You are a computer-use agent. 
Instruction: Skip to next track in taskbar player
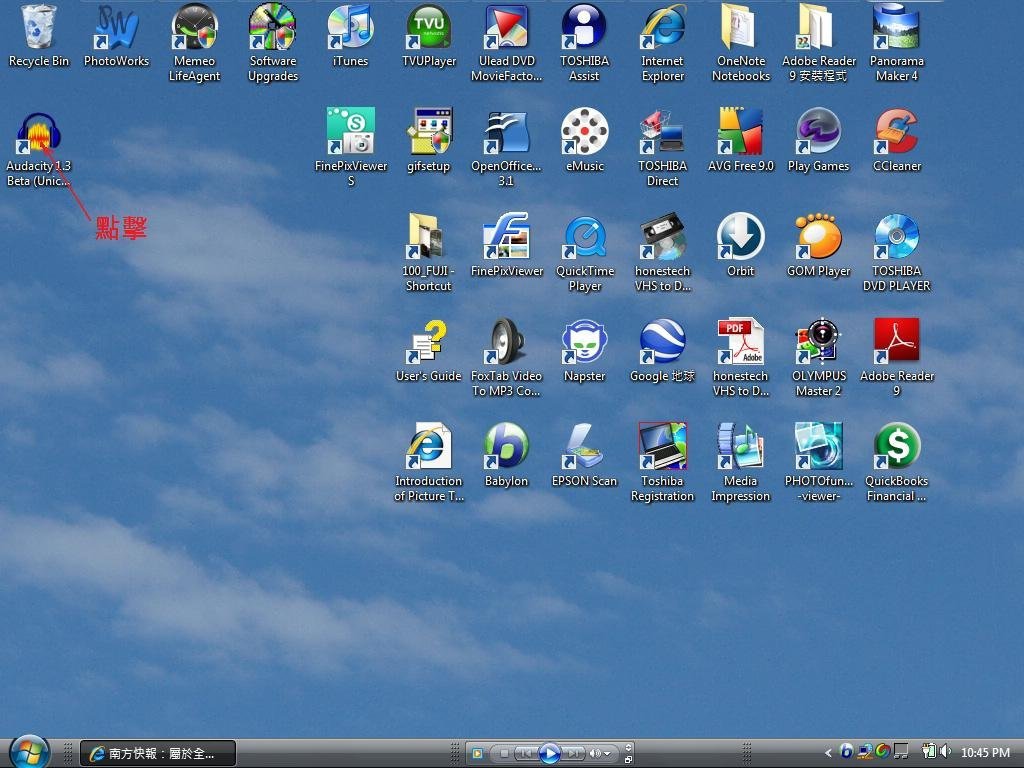(573, 753)
